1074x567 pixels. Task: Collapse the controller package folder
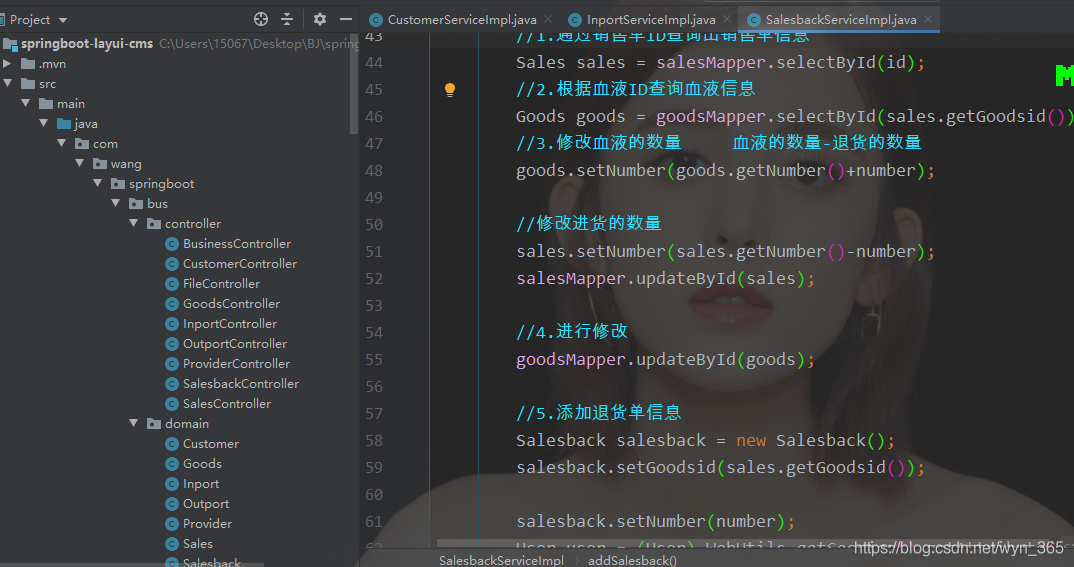pos(134,224)
